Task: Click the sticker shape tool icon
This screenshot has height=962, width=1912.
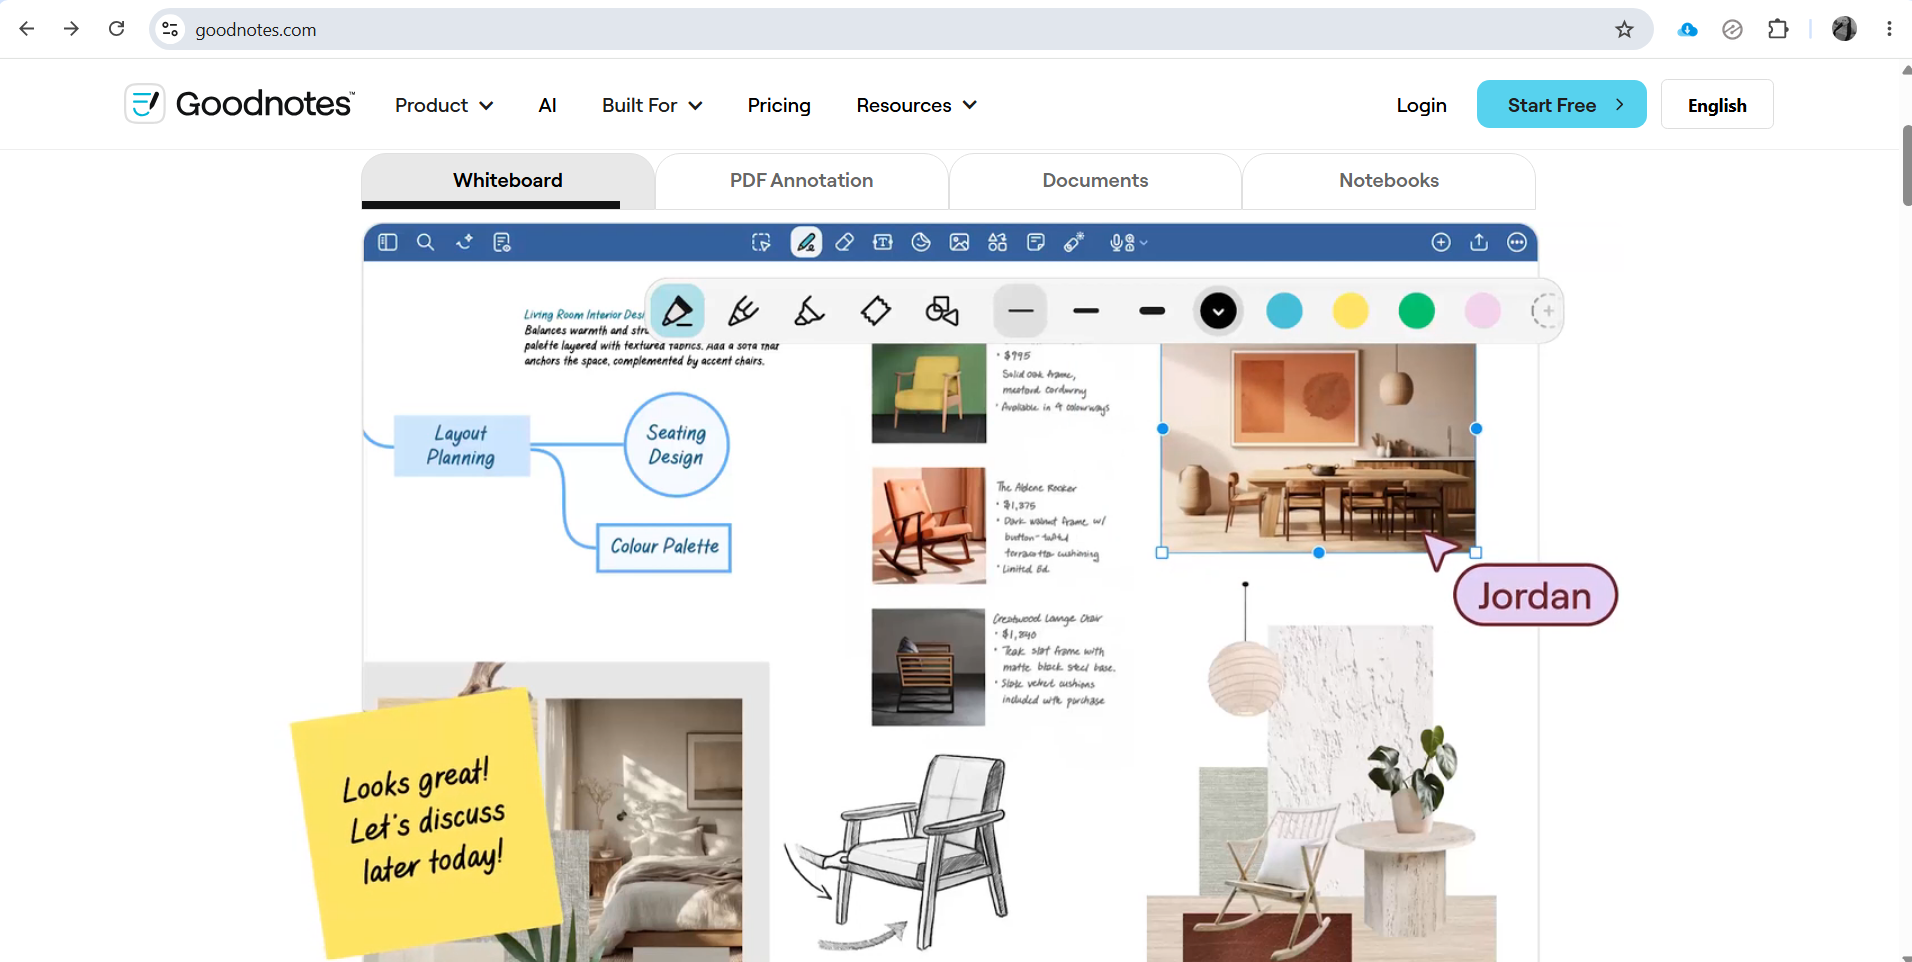Action: [x=921, y=242]
